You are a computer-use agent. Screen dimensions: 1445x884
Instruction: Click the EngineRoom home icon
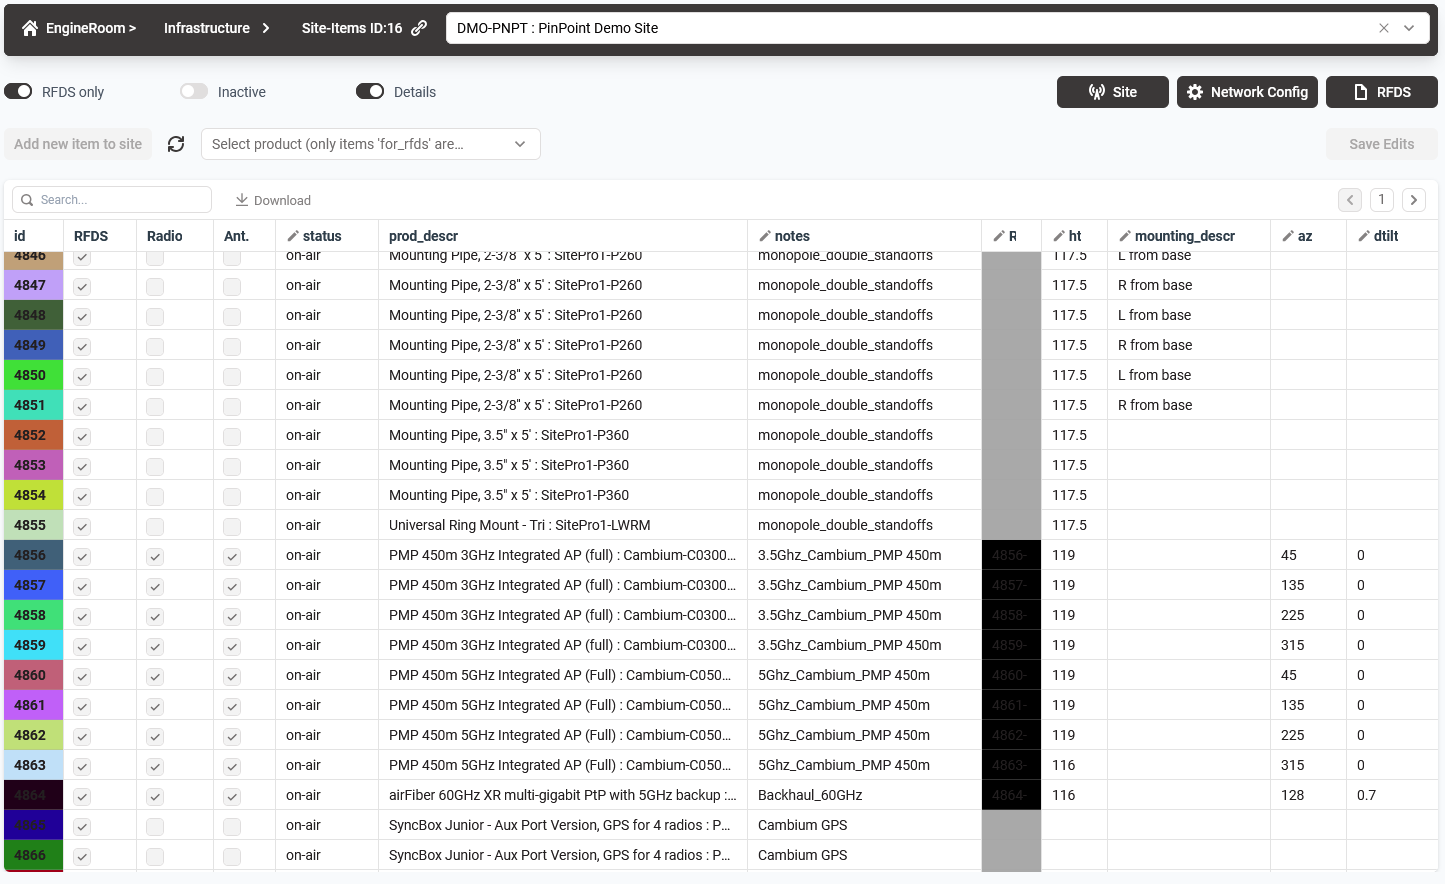pyautogui.click(x=30, y=28)
